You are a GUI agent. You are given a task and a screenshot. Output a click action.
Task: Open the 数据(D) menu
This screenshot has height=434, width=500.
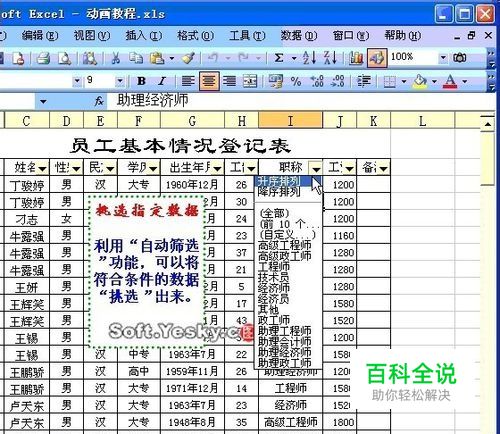click(x=299, y=35)
